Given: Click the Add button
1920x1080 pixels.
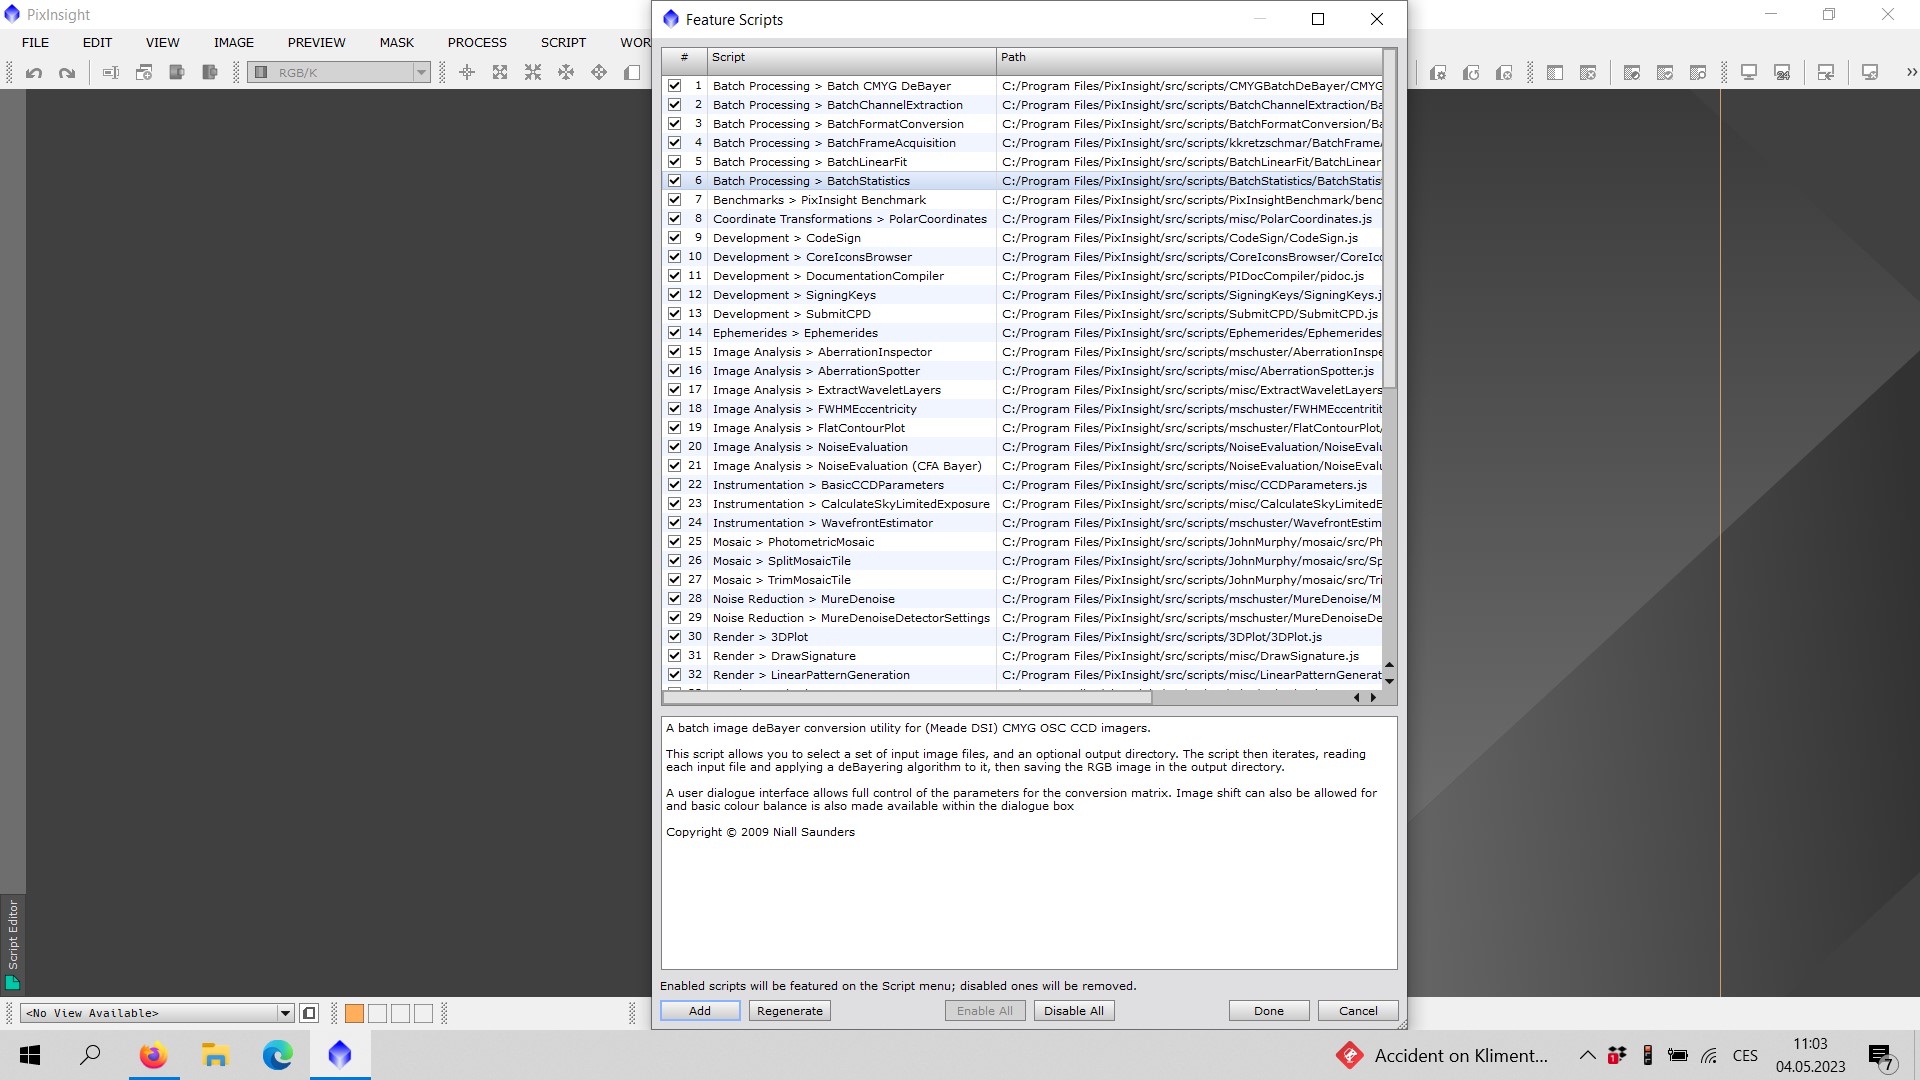Looking at the screenshot, I should click(700, 1011).
